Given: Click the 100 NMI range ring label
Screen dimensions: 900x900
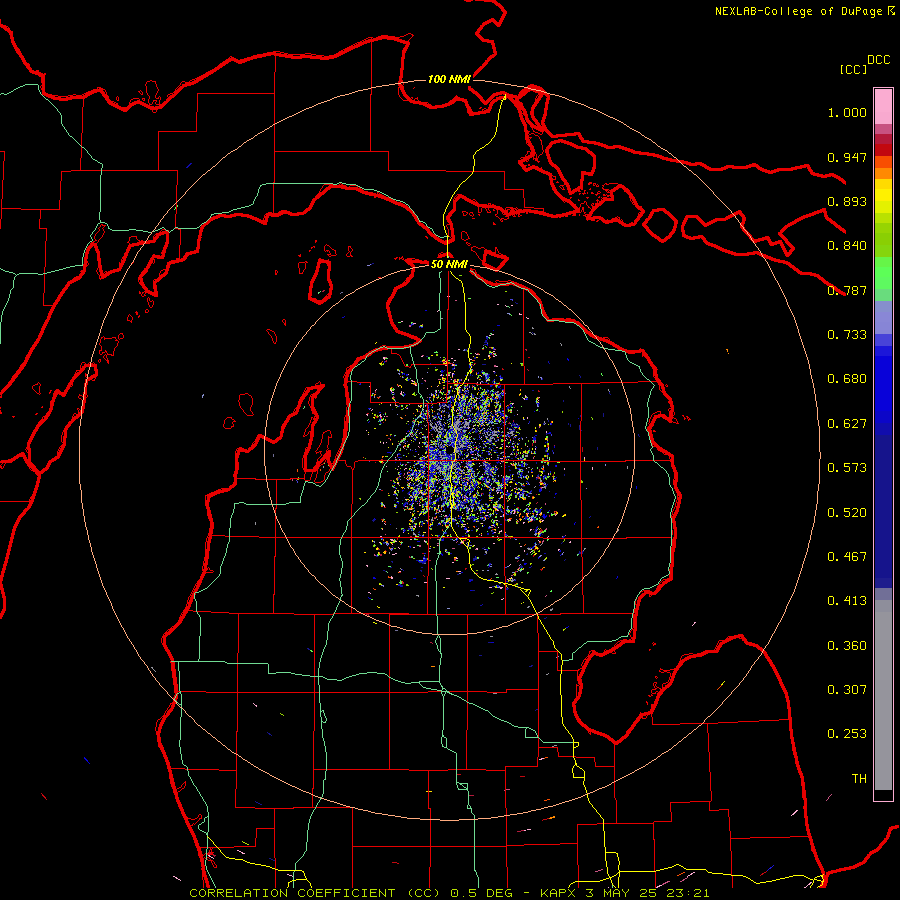Looking at the screenshot, I should pos(449,79).
